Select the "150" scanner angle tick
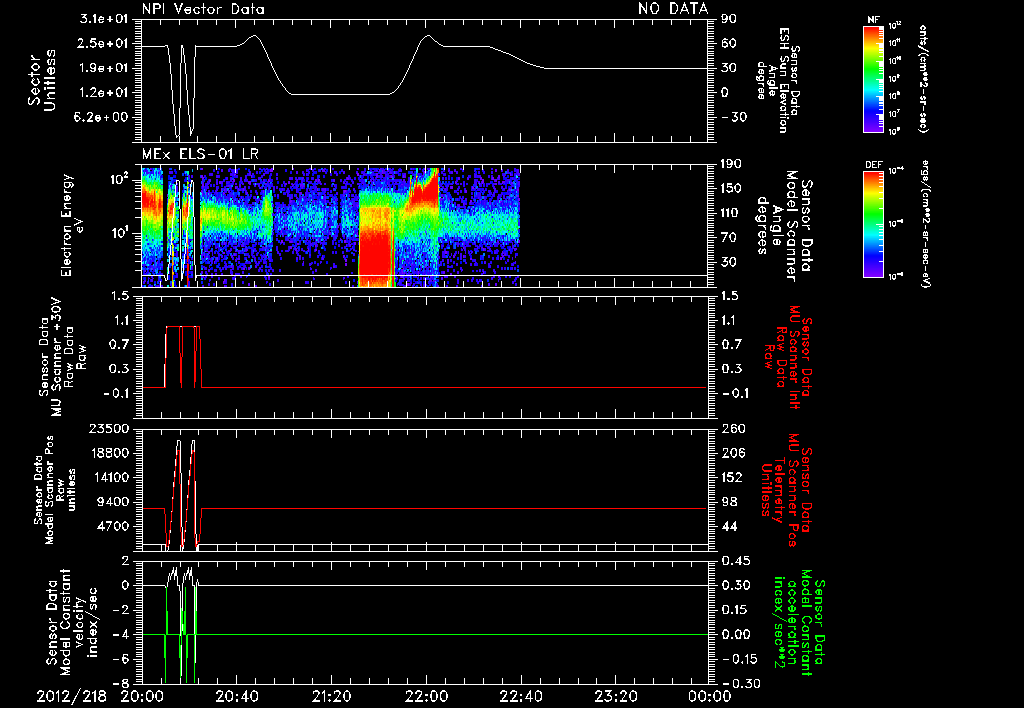 point(732,189)
